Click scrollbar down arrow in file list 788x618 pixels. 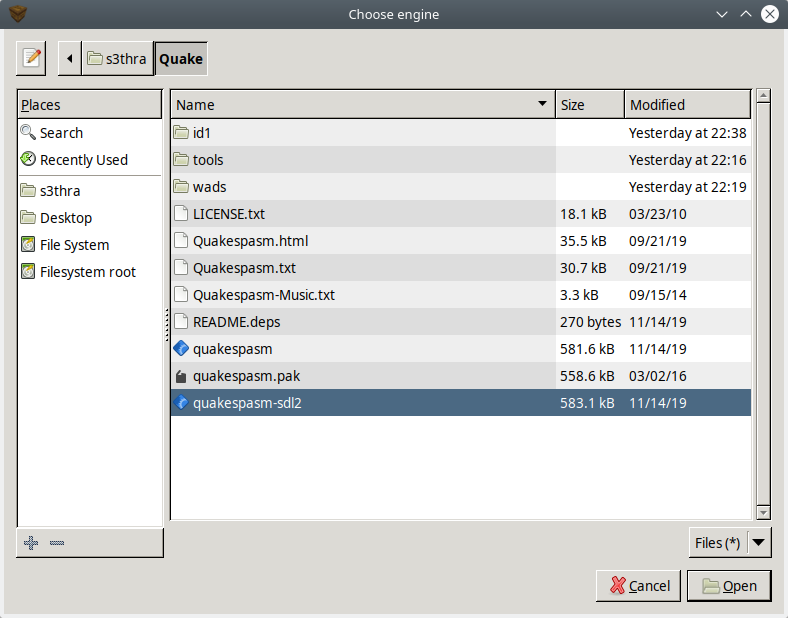point(763,513)
